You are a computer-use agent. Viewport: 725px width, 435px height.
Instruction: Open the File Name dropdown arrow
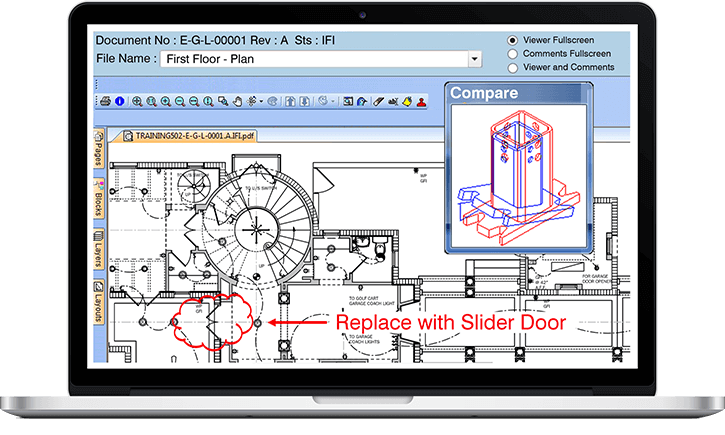click(x=474, y=59)
